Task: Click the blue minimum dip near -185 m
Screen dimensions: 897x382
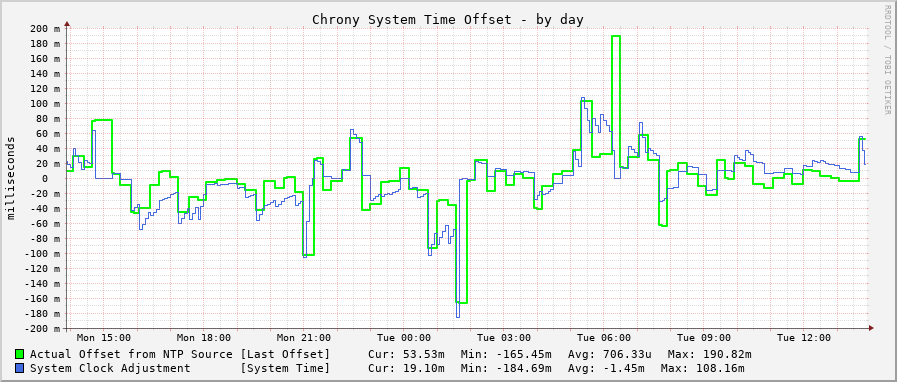Action: pos(458,316)
